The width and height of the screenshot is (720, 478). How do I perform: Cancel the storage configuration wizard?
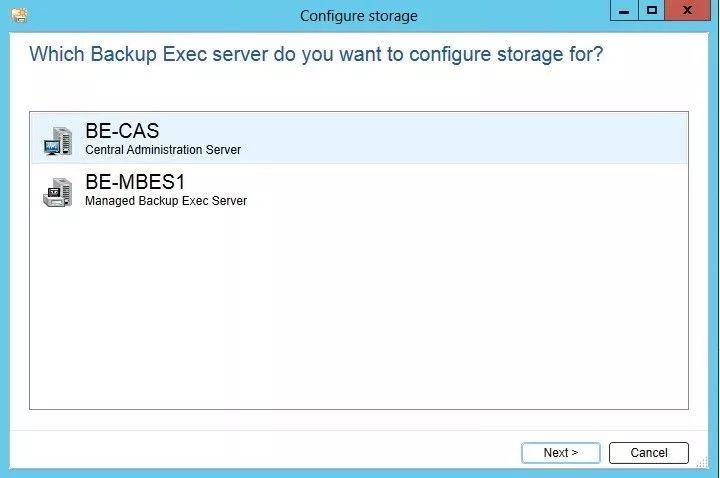[x=648, y=452]
